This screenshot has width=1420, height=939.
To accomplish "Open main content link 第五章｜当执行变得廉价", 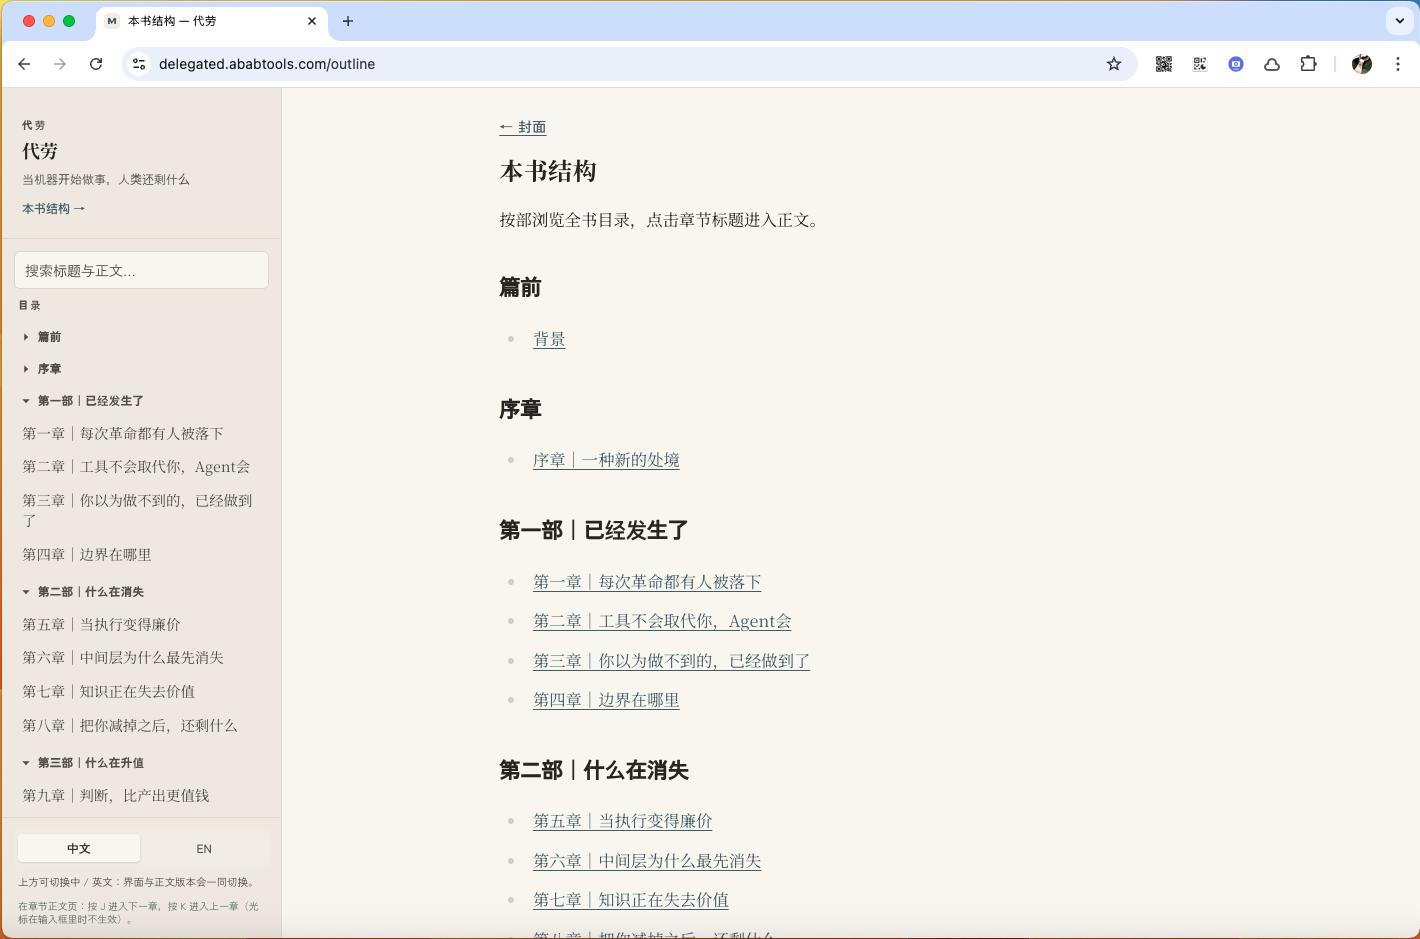I will 622,821.
